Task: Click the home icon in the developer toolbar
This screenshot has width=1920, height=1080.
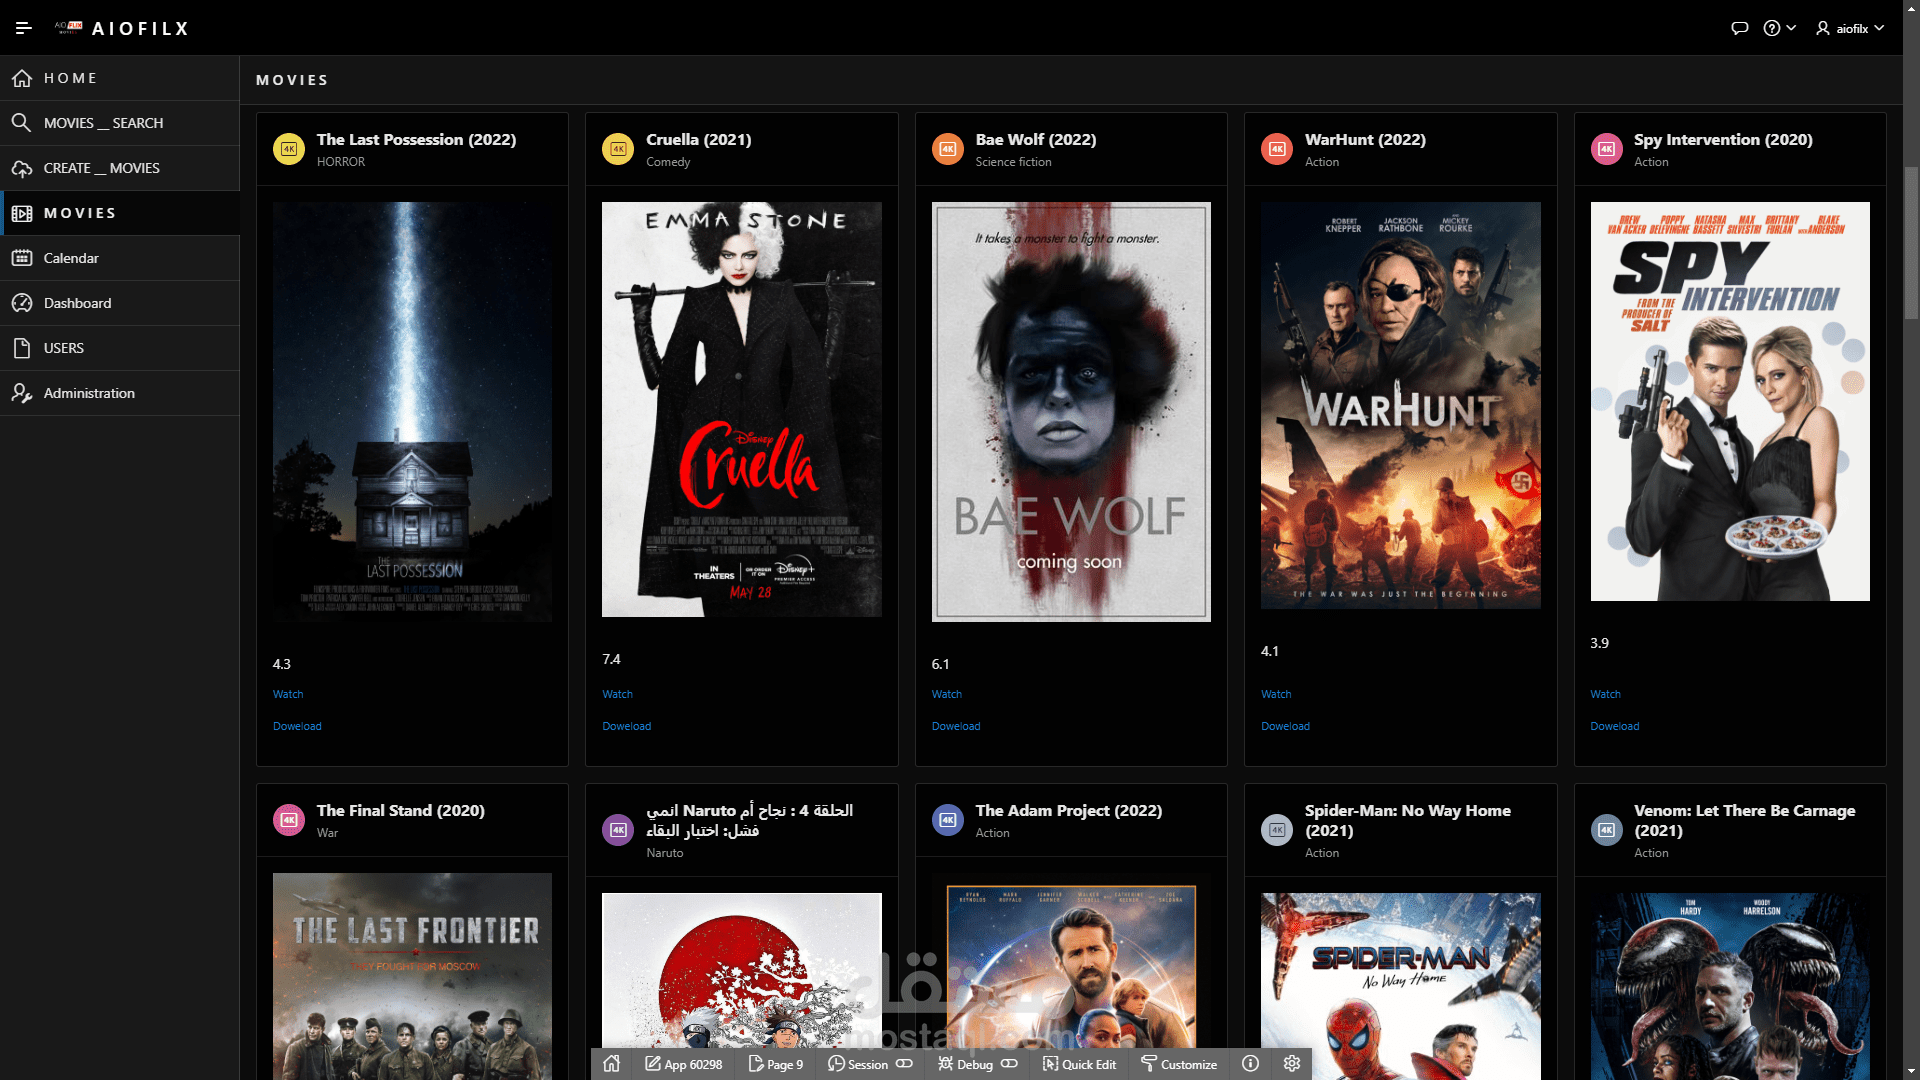Action: (612, 1064)
